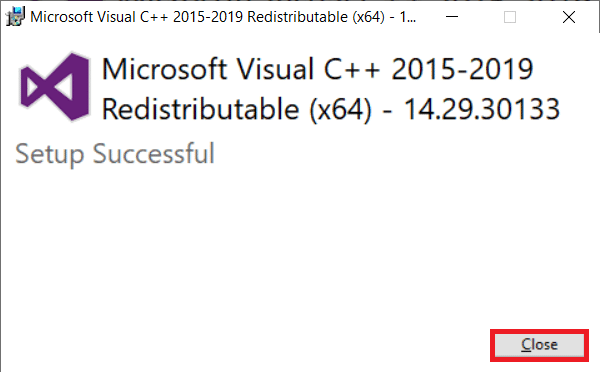Screen dimensions: 600x372
Task: Click "Visual" in the large heading
Action: (275, 69)
